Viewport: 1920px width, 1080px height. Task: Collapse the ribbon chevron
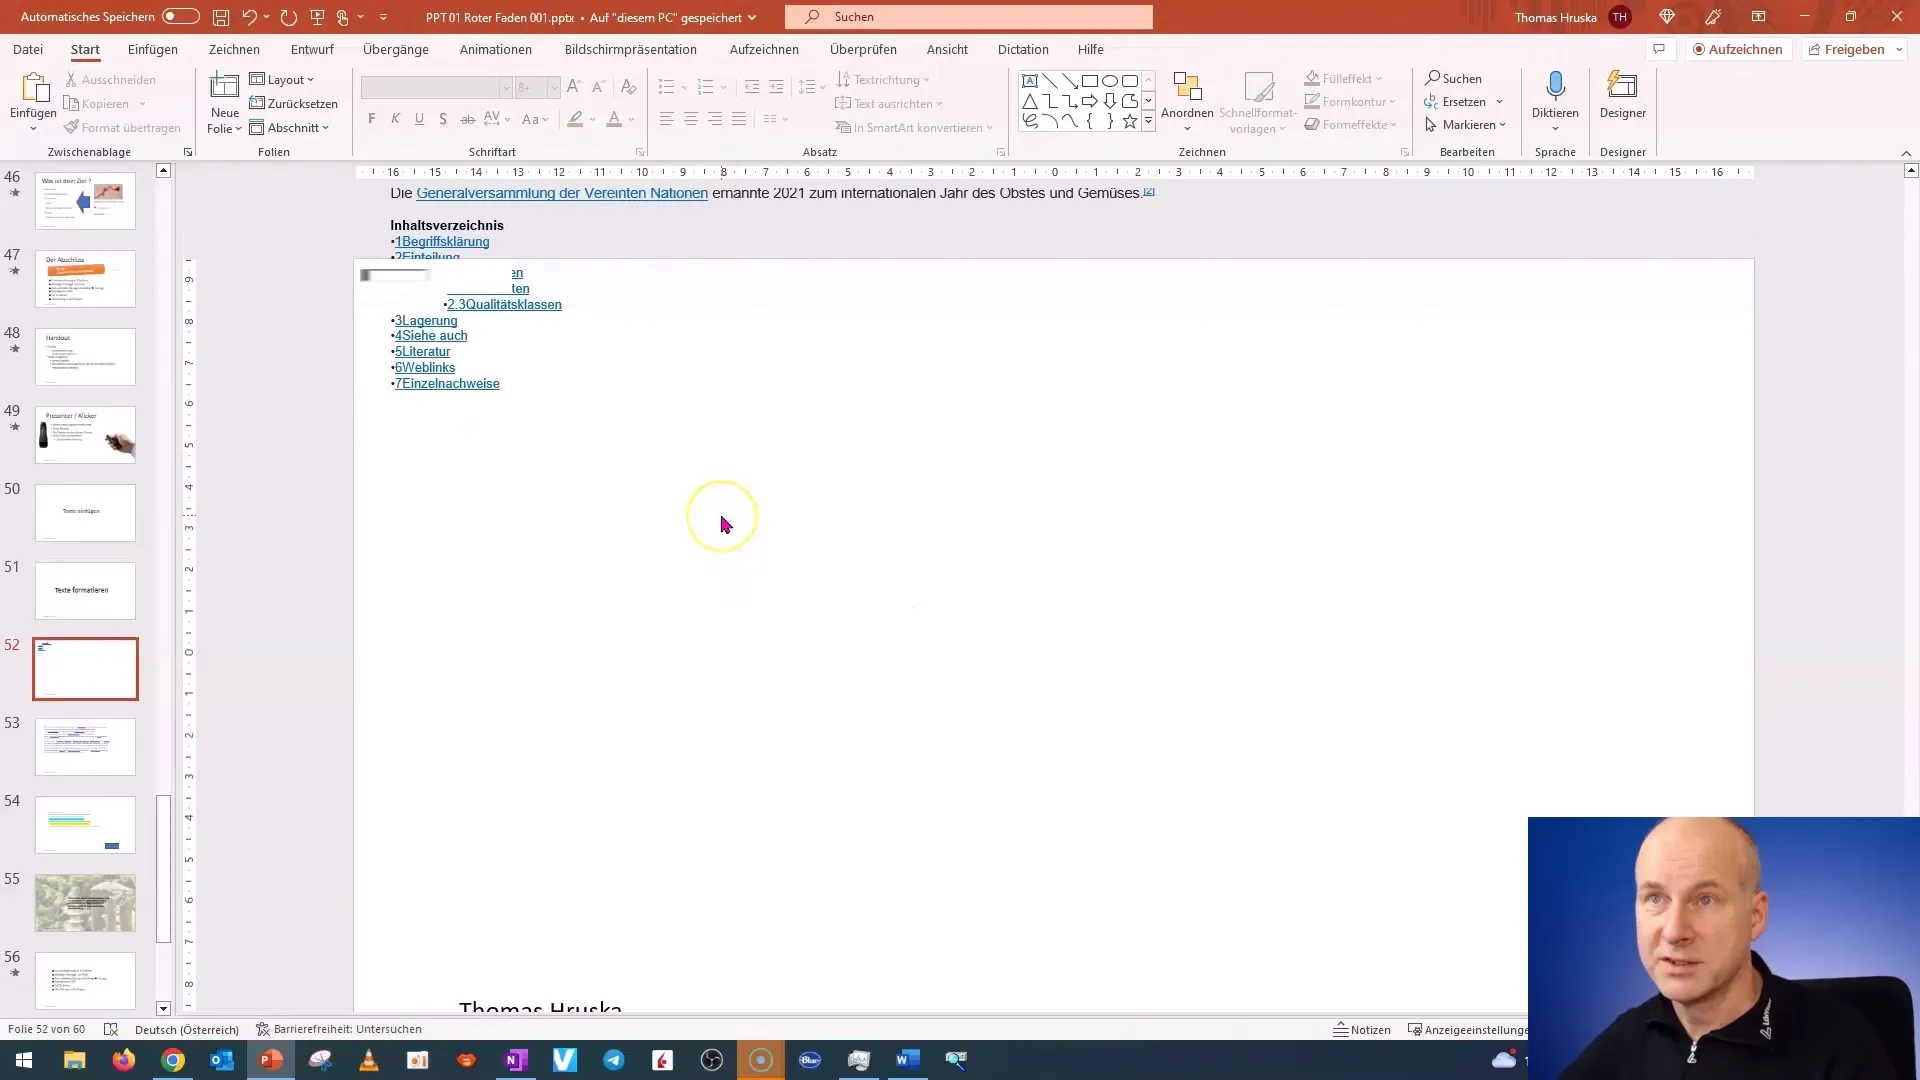click(1906, 153)
